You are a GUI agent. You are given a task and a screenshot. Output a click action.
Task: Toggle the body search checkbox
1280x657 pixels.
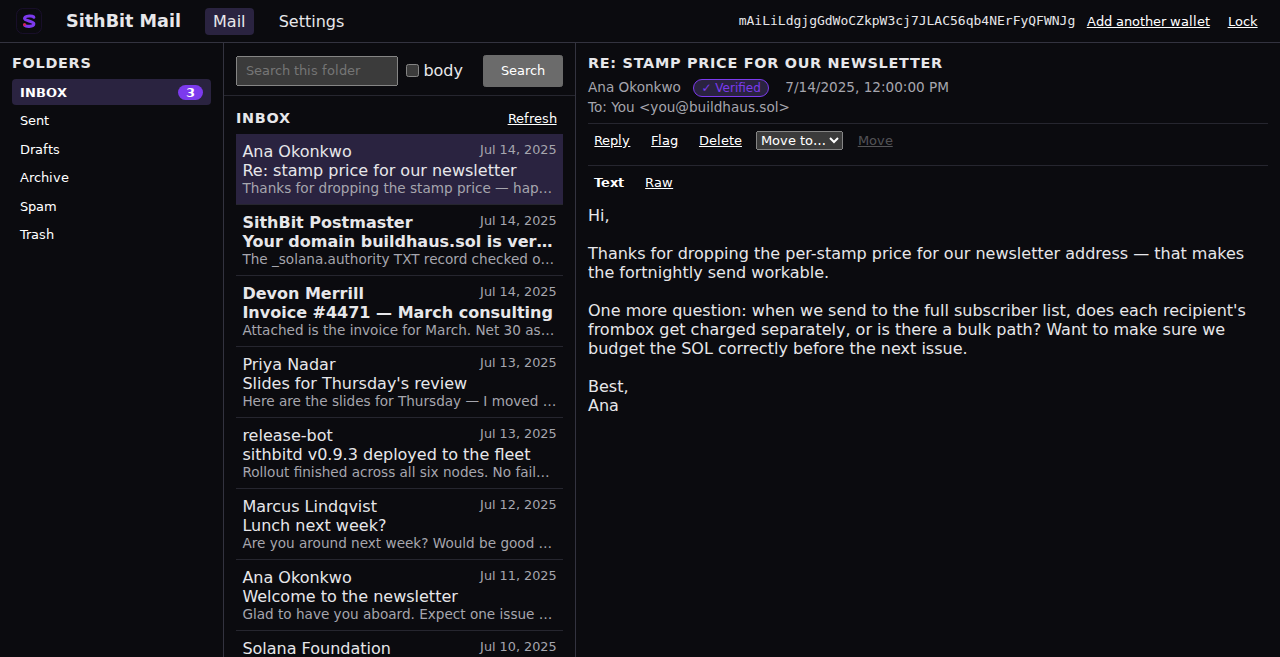tap(412, 70)
